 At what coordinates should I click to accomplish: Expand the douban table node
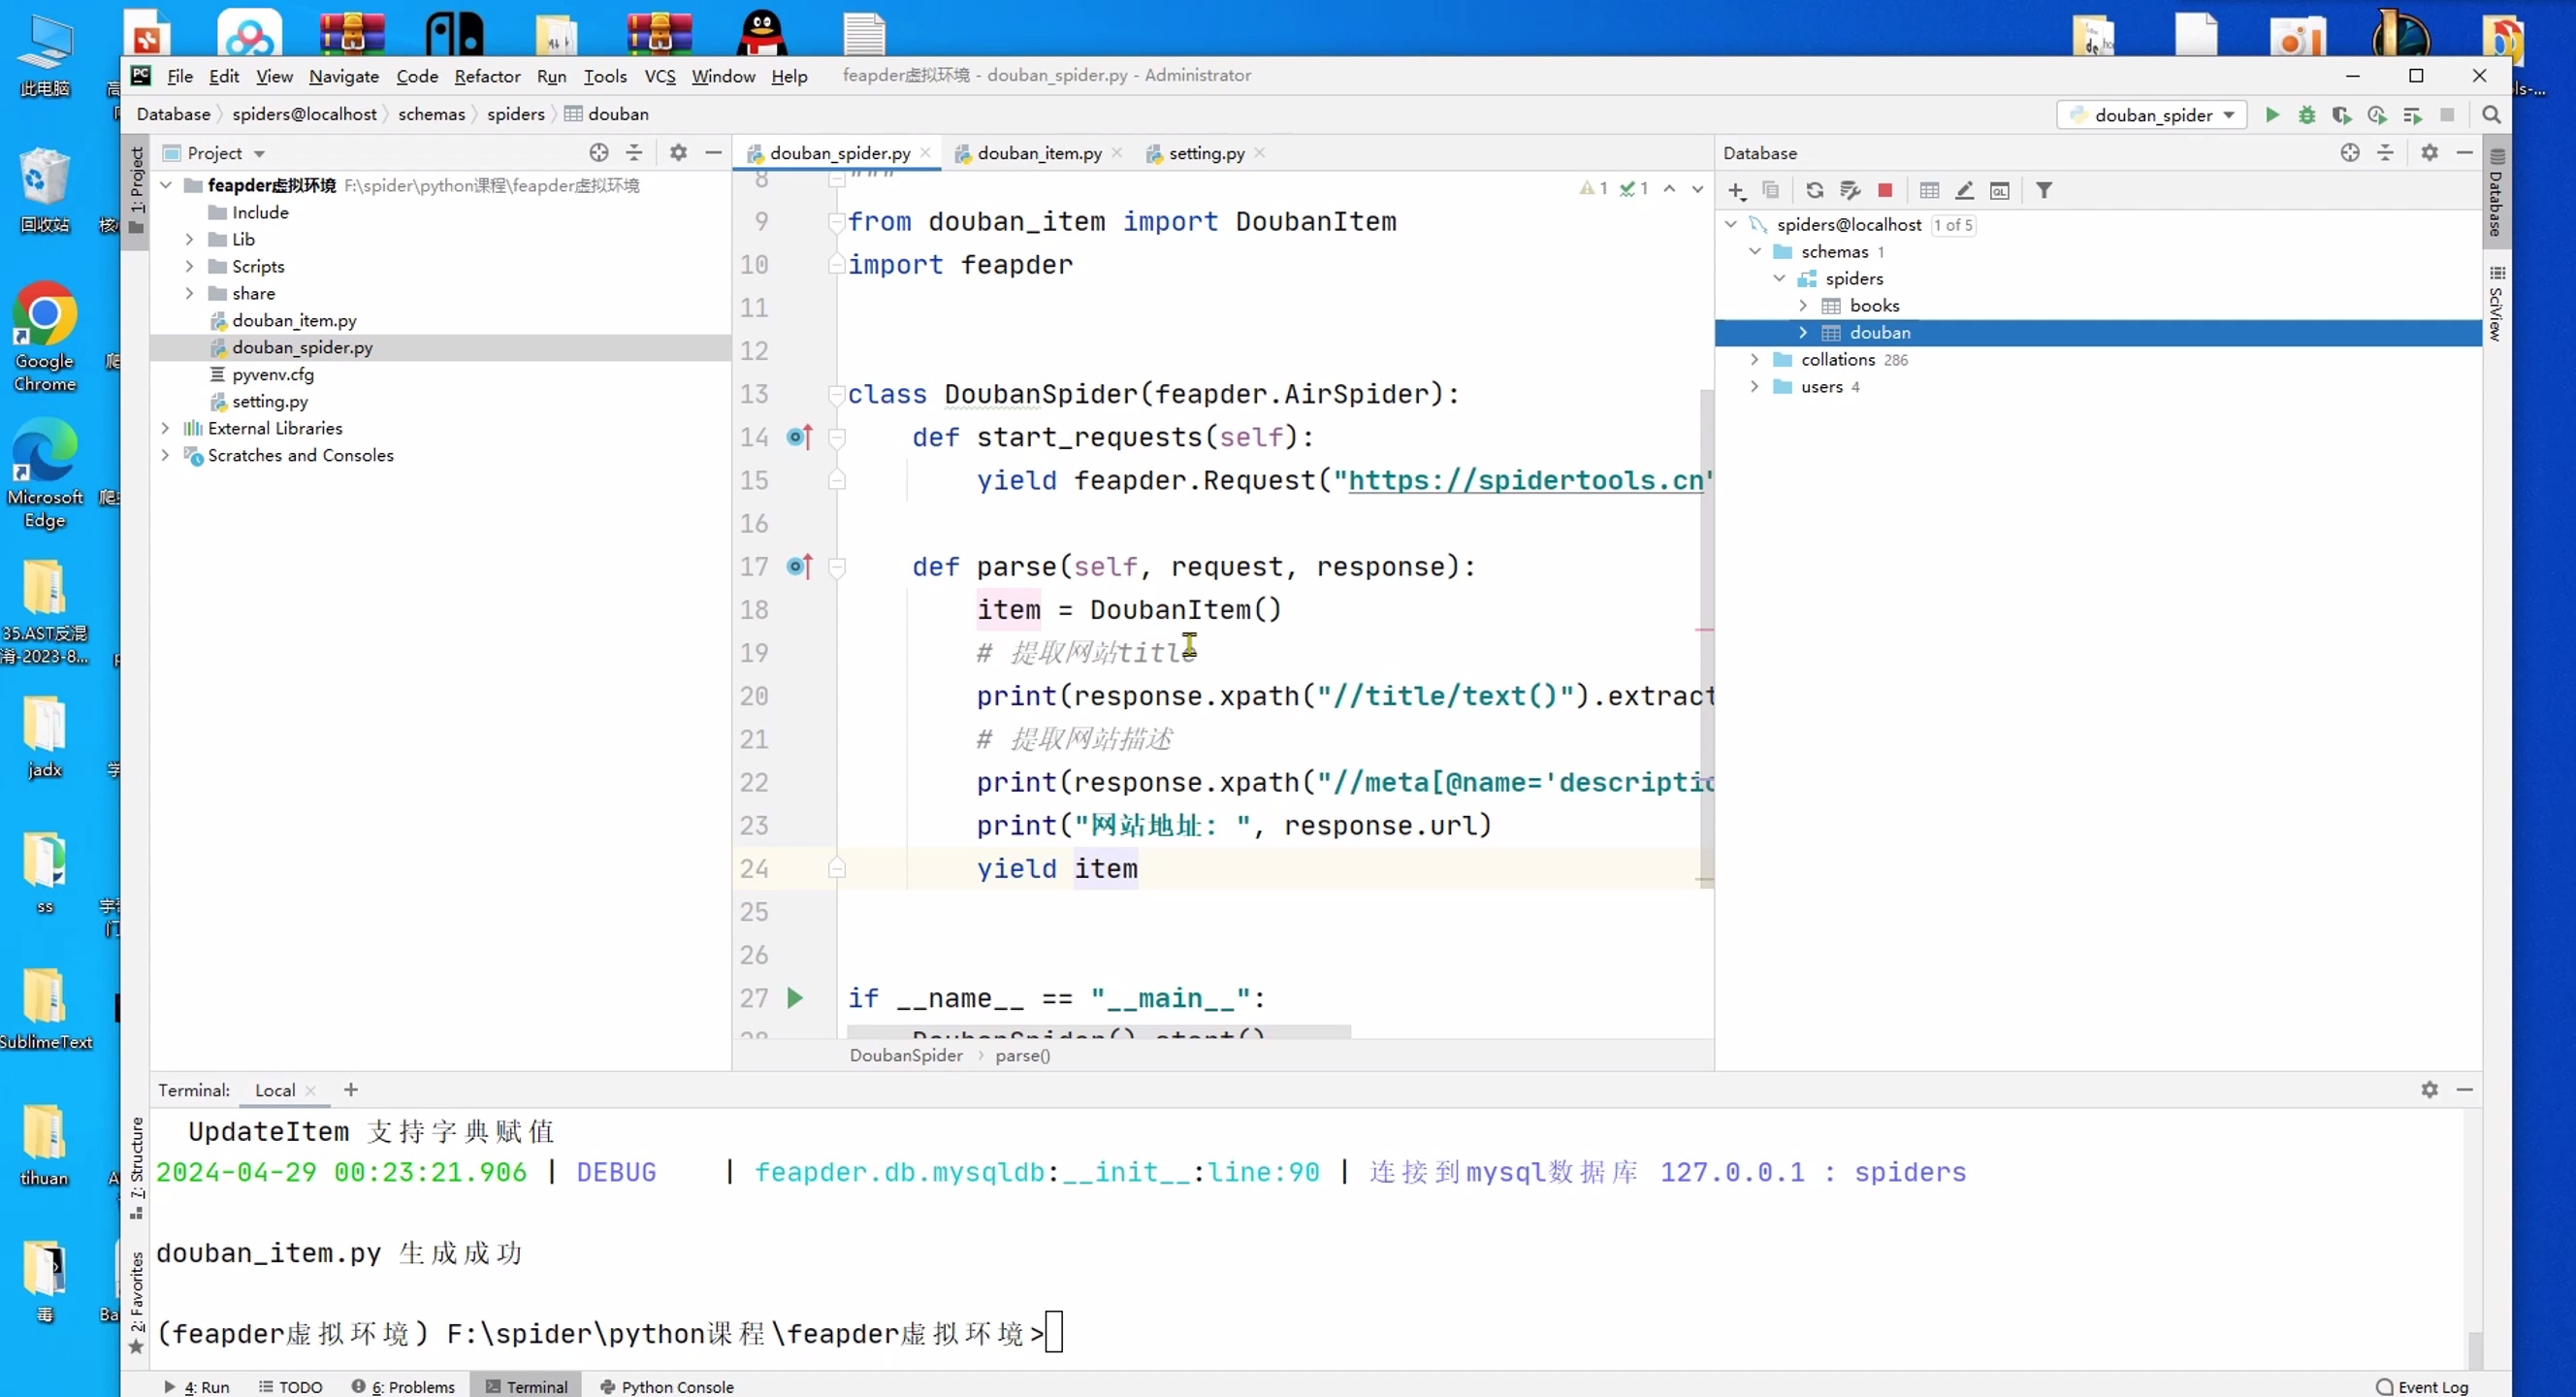(1803, 332)
